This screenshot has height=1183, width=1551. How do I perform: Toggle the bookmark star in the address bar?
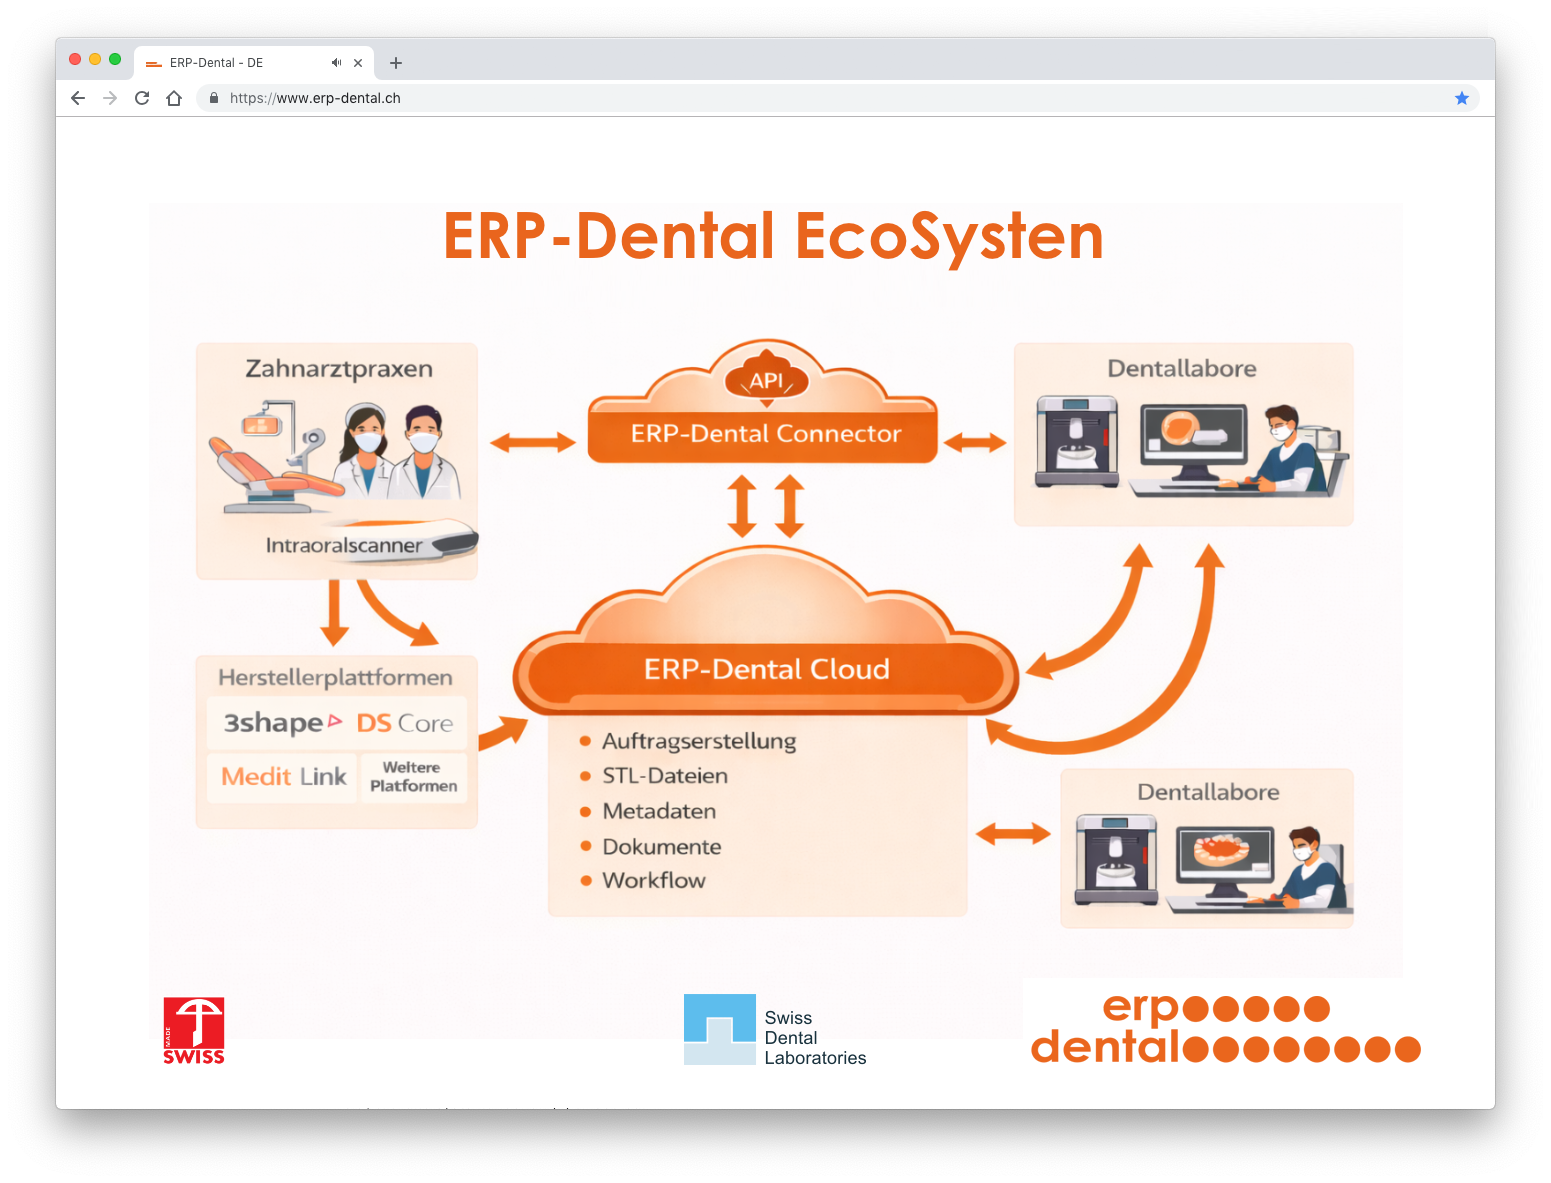[x=1461, y=98]
